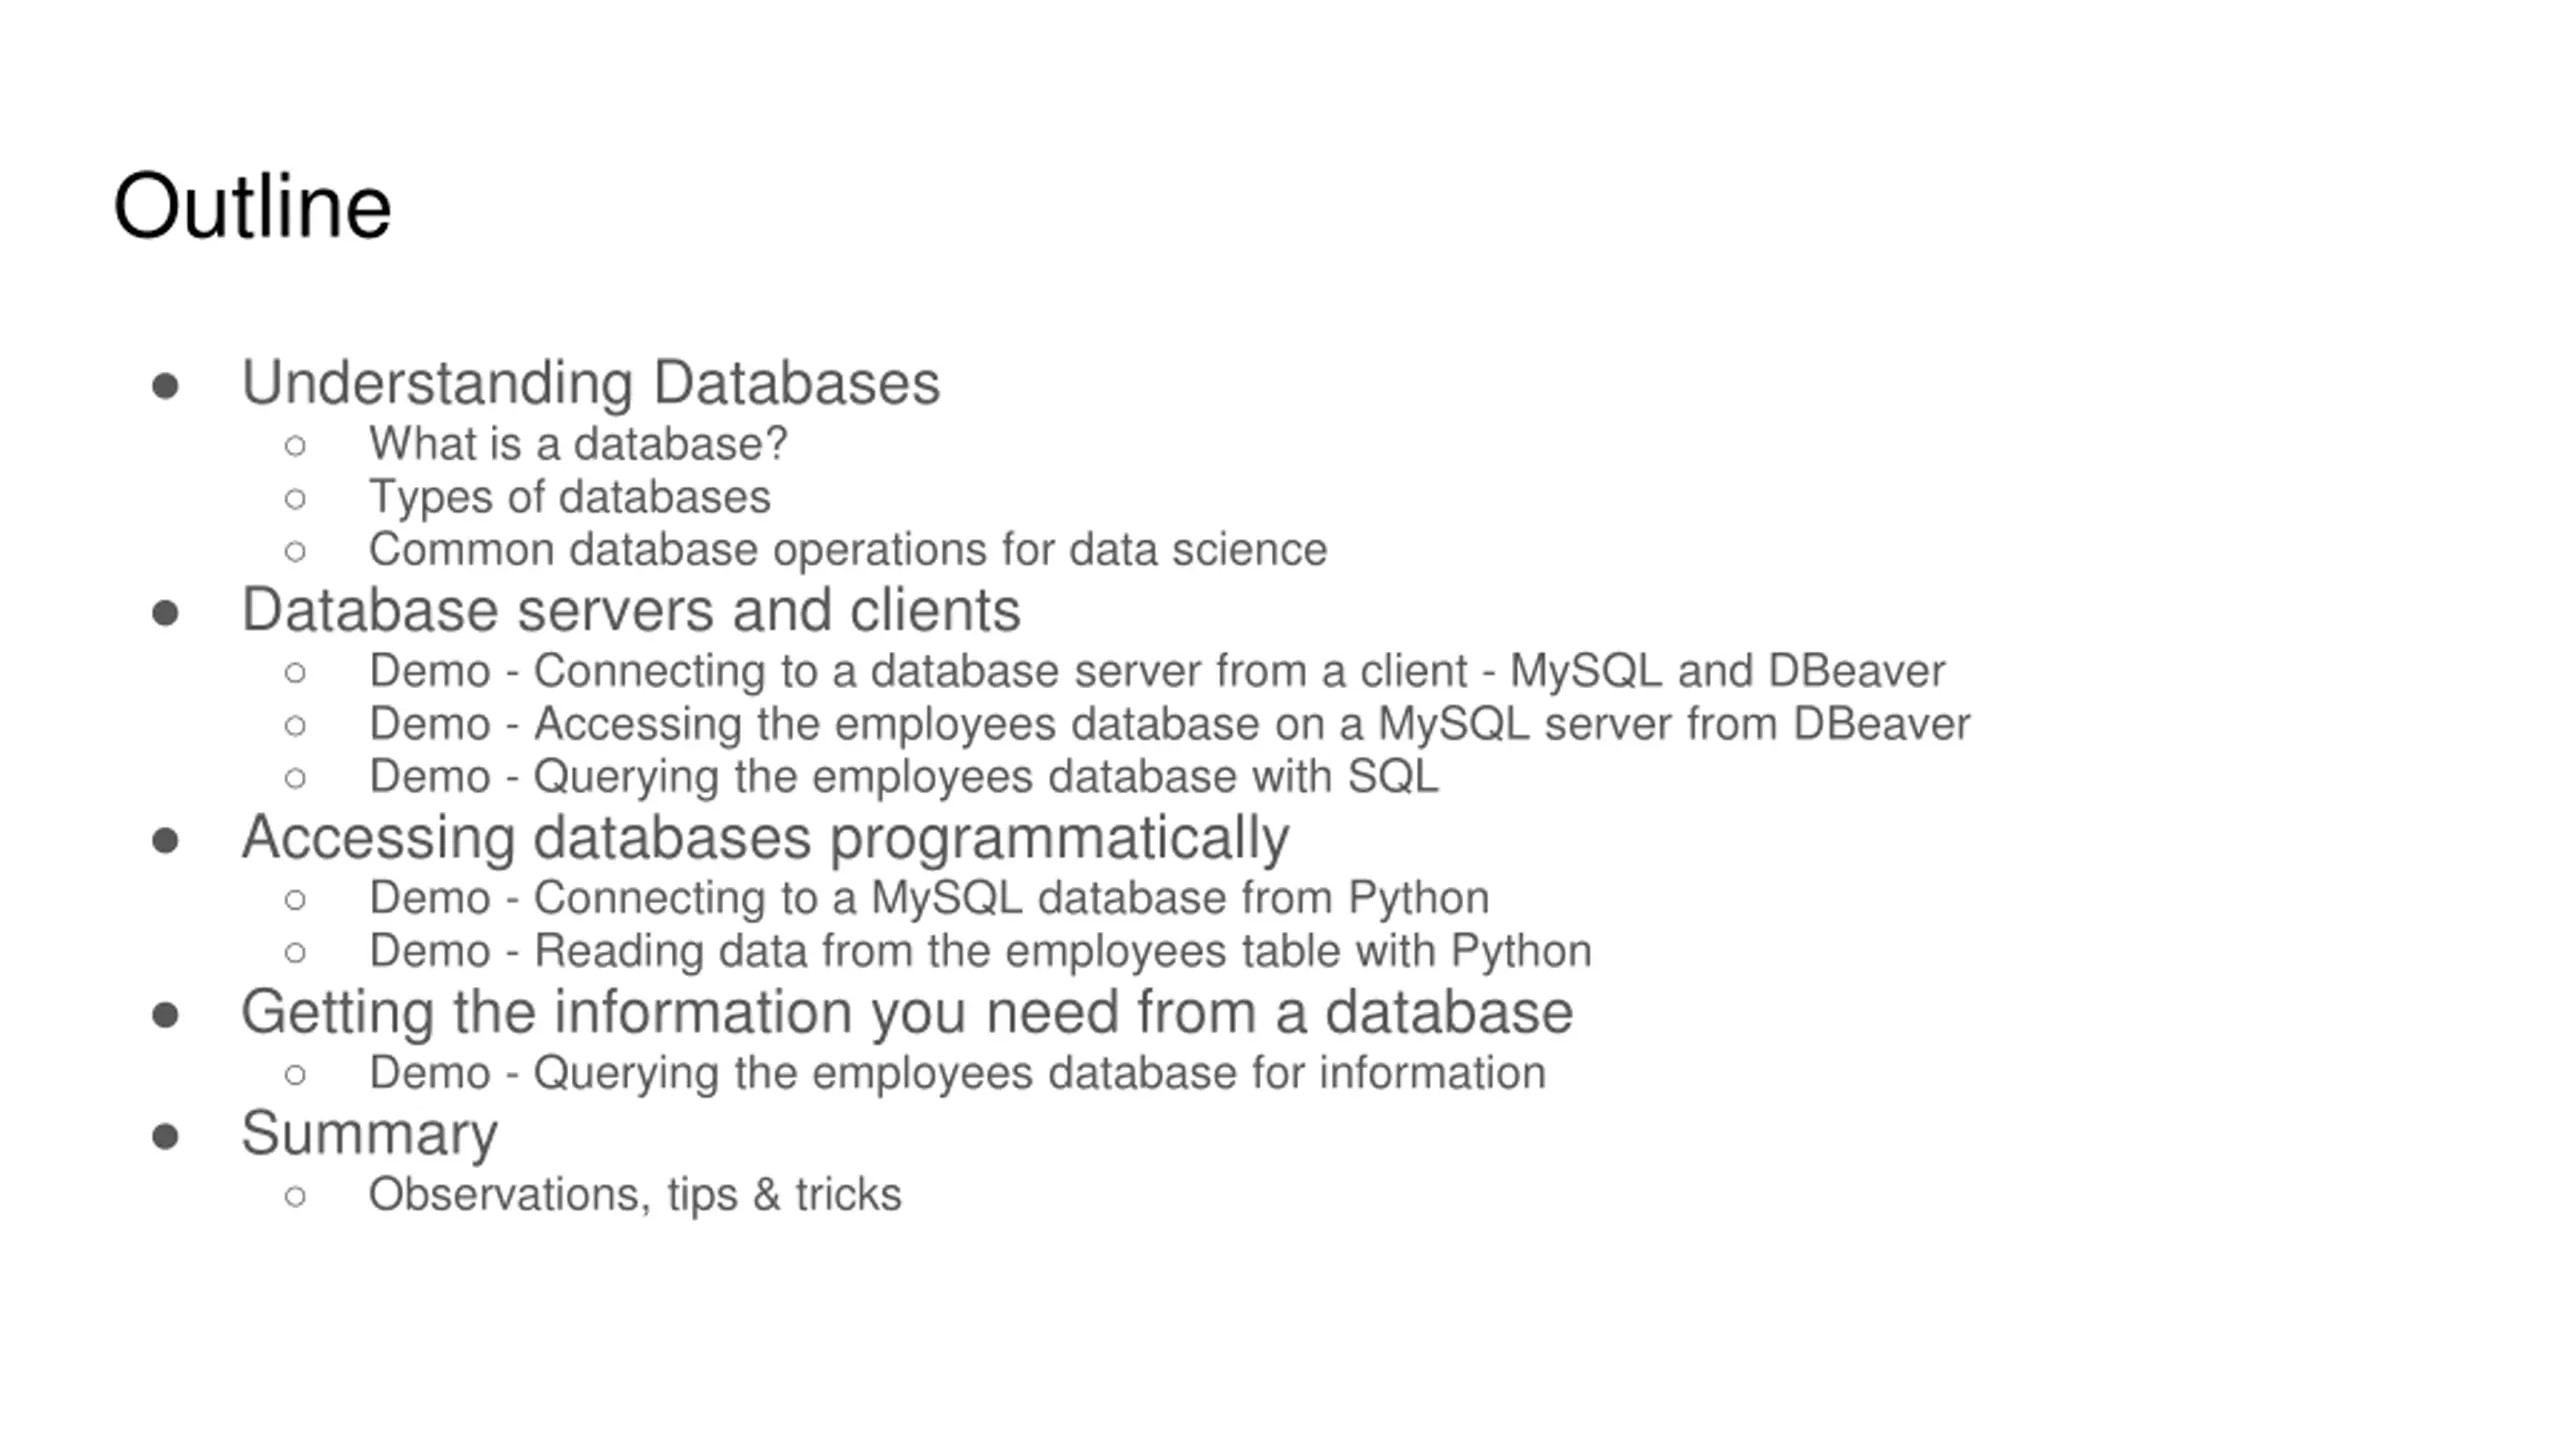Click the bullet beside Summary

[x=166, y=1137]
